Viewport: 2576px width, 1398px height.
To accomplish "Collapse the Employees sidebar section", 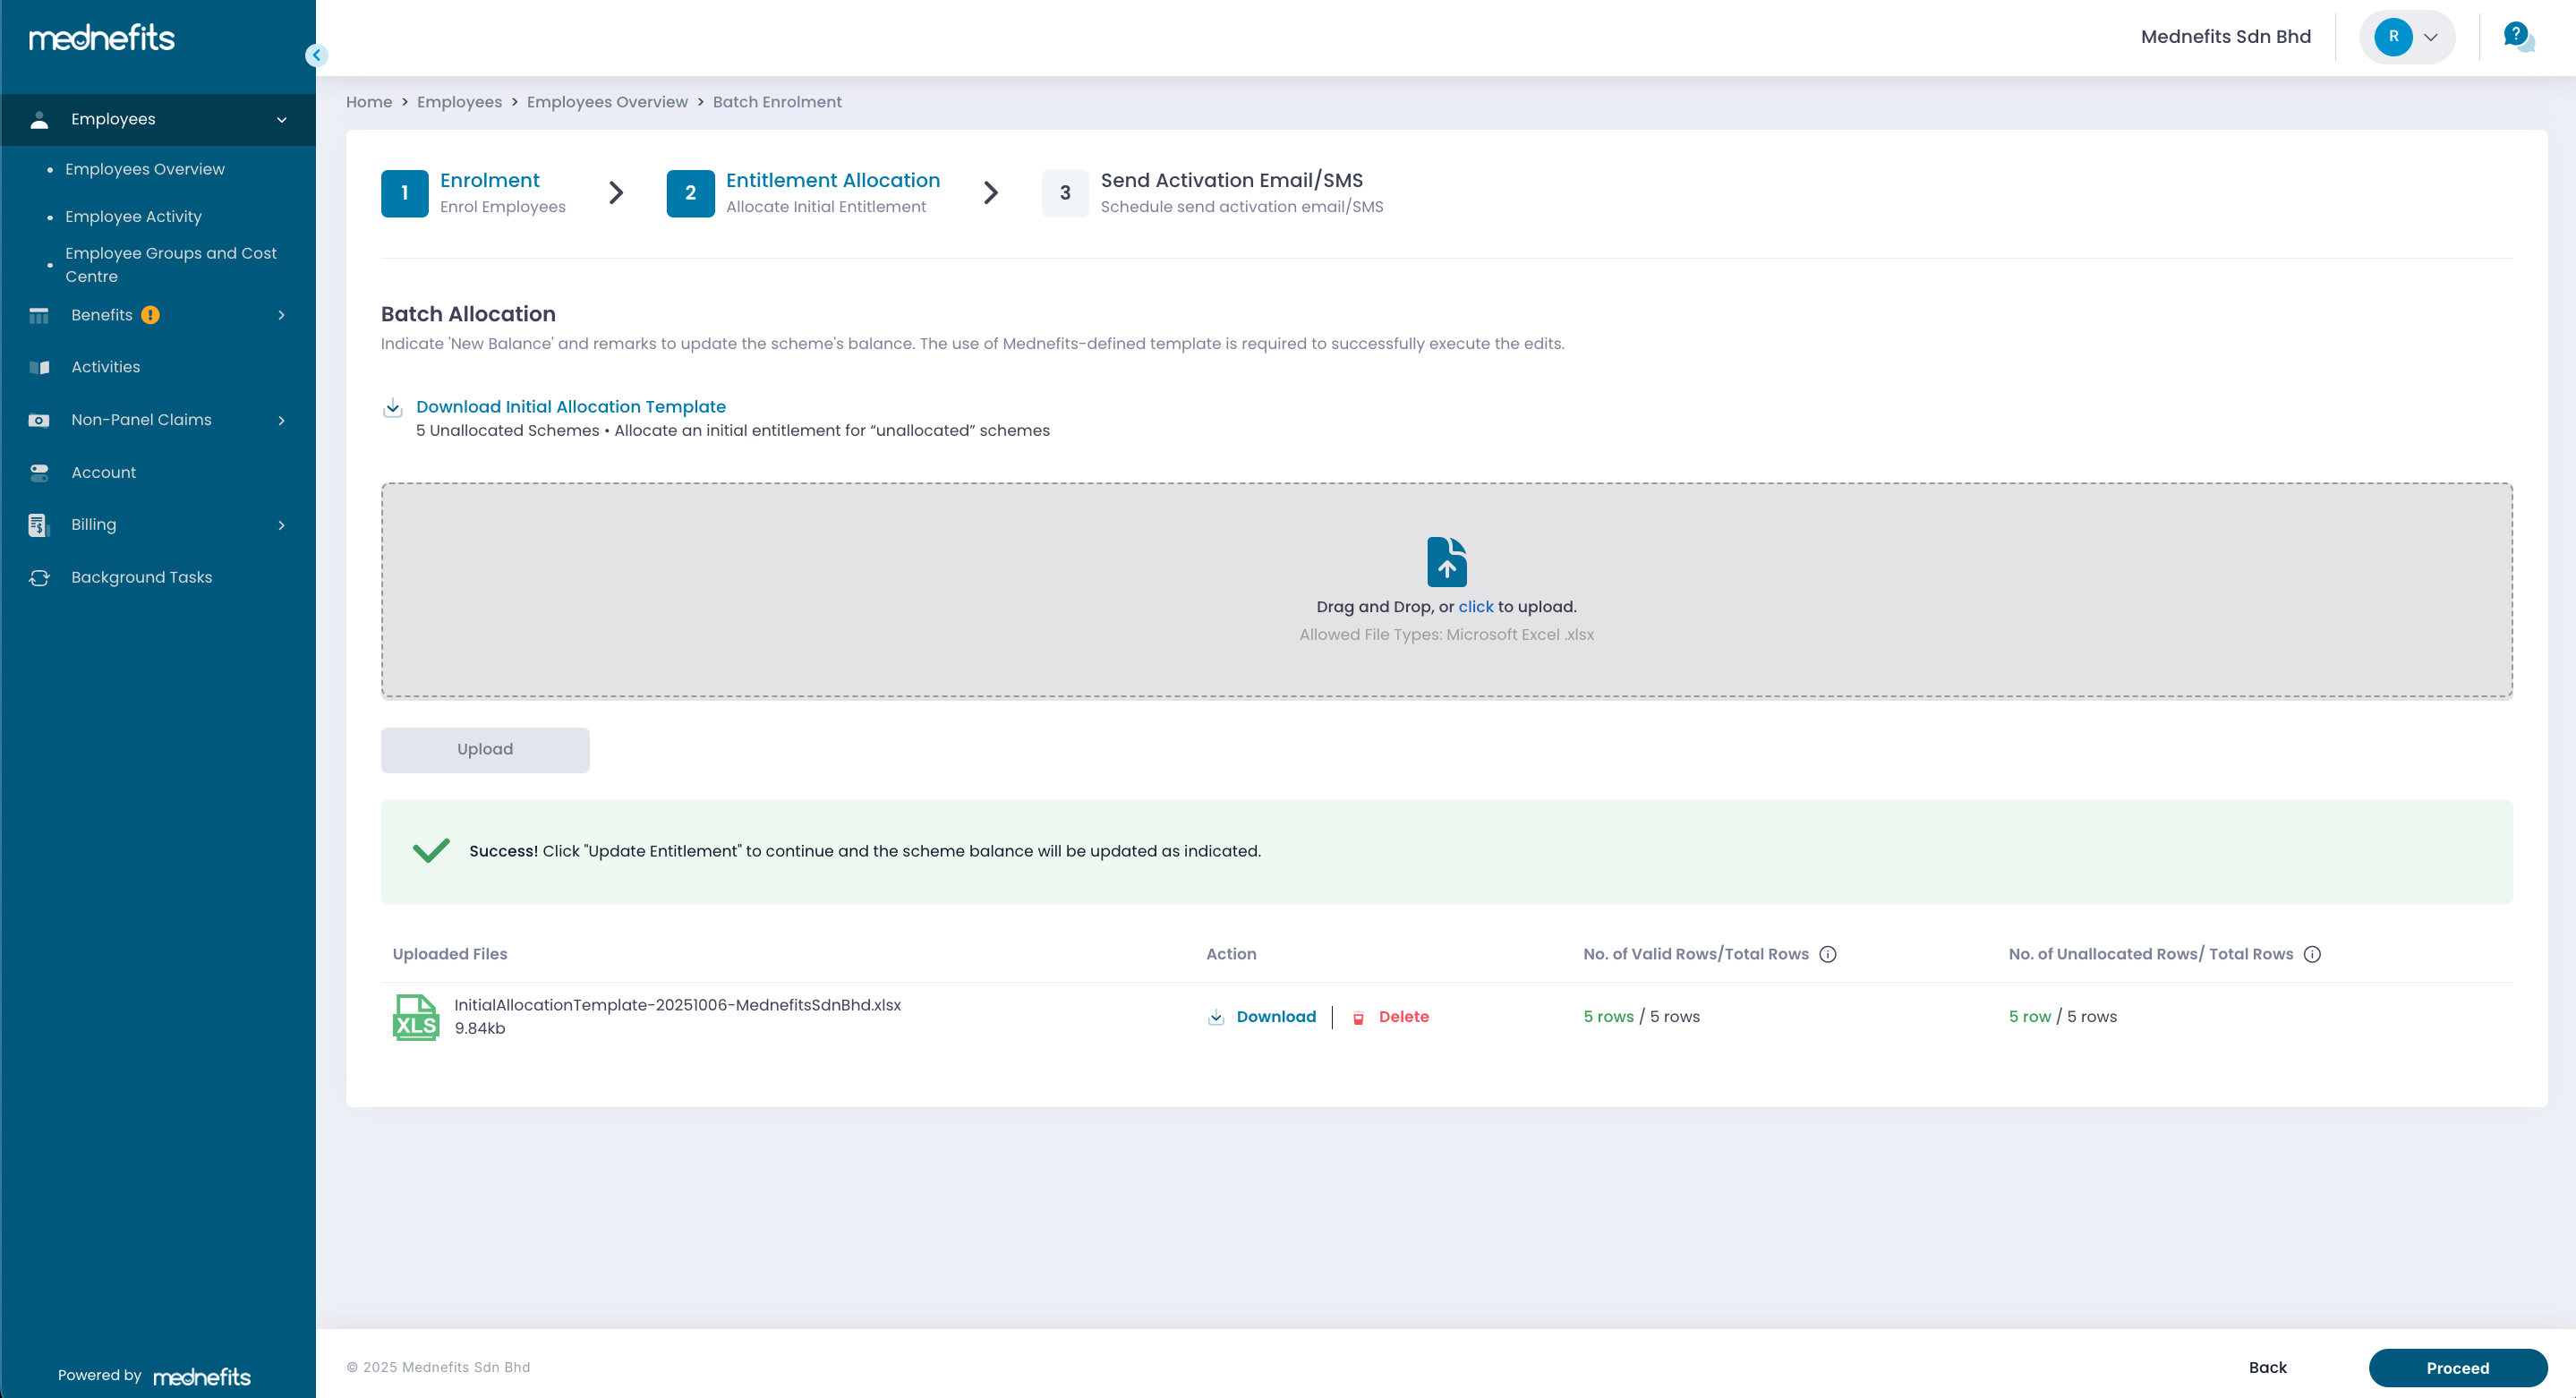I will tap(281, 120).
